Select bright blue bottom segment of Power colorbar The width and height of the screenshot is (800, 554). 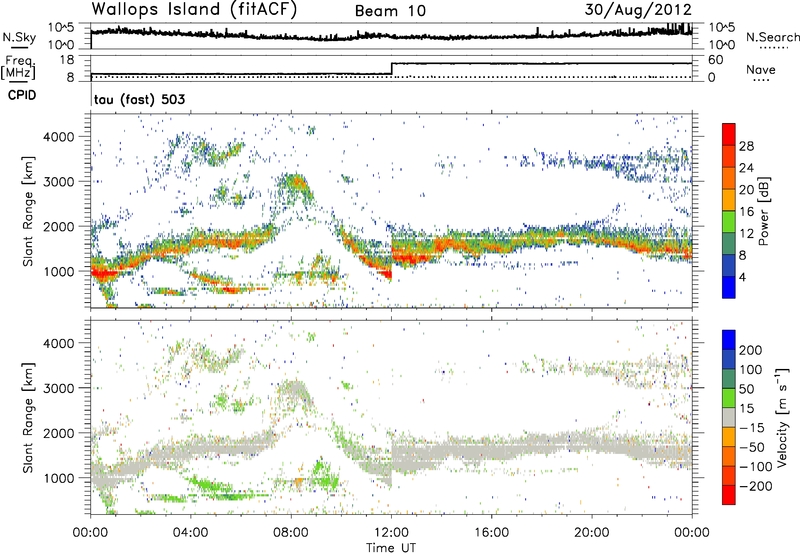[x=729, y=288]
